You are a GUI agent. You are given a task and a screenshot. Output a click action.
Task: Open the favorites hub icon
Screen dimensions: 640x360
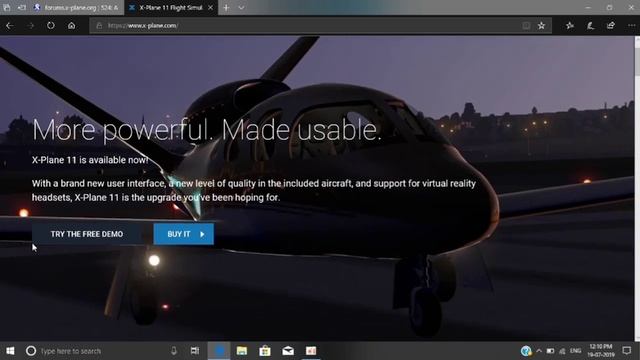point(570,26)
